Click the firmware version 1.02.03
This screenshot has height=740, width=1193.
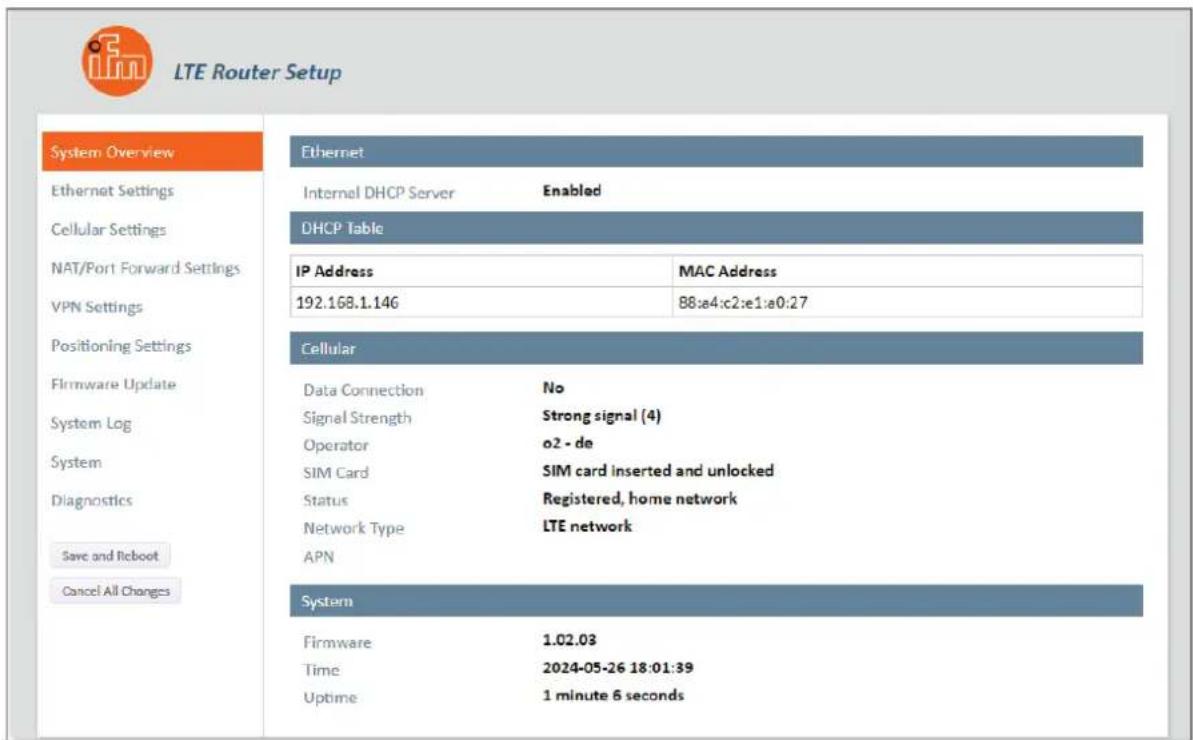pyautogui.click(x=570, y=640)
